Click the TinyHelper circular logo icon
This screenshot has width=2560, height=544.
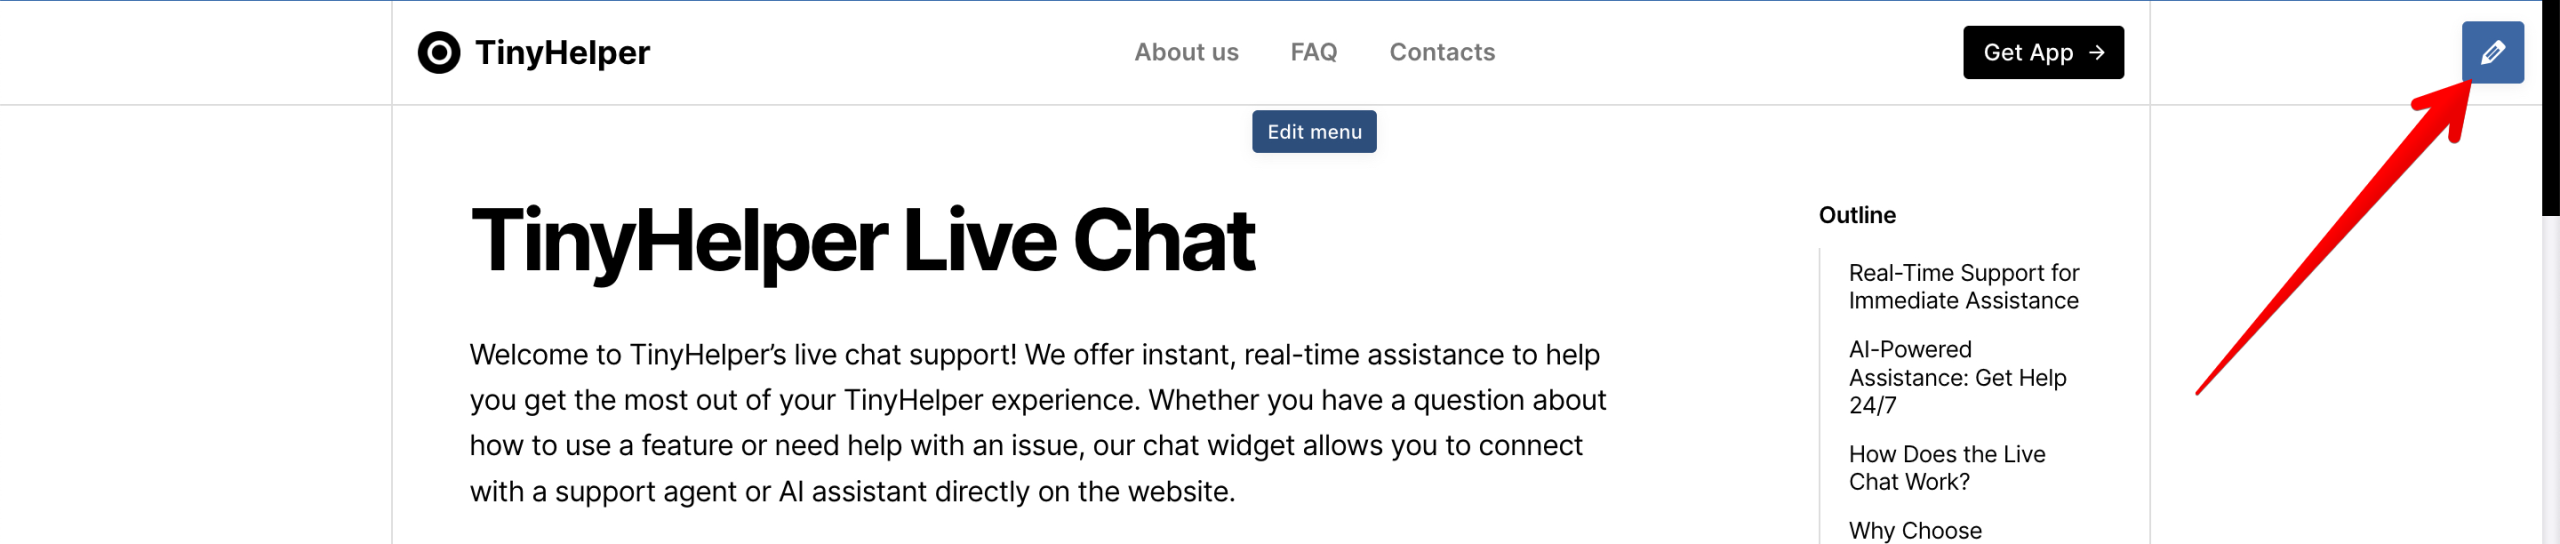tap(438, 52)
